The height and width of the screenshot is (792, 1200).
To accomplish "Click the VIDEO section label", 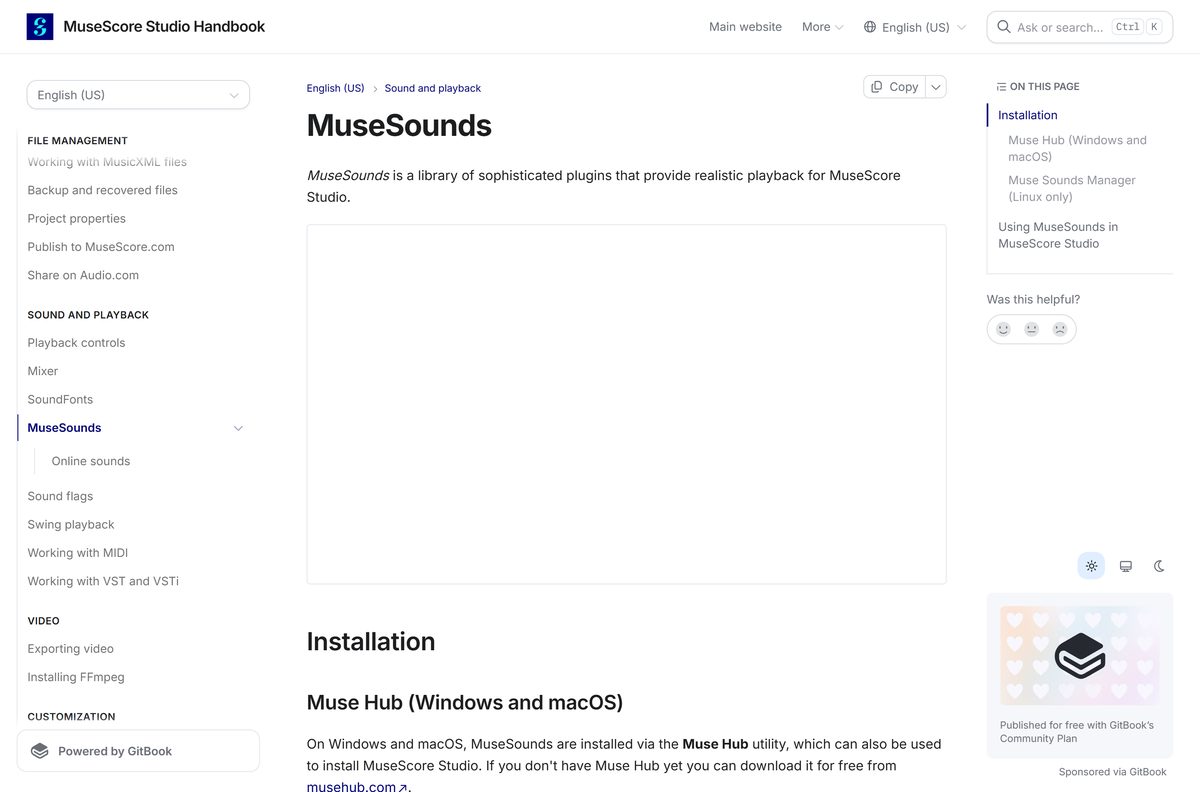I will click(44, 621).
